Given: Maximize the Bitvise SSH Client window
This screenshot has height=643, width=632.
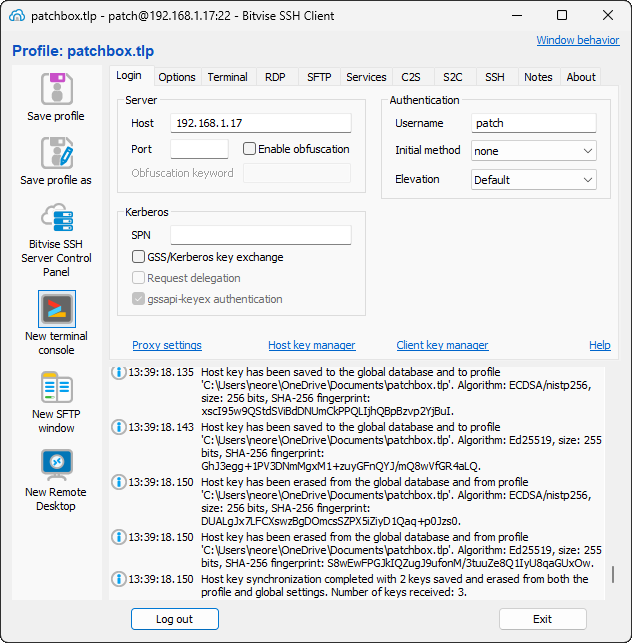Looking at the screenshot, I should click(562, 16).
